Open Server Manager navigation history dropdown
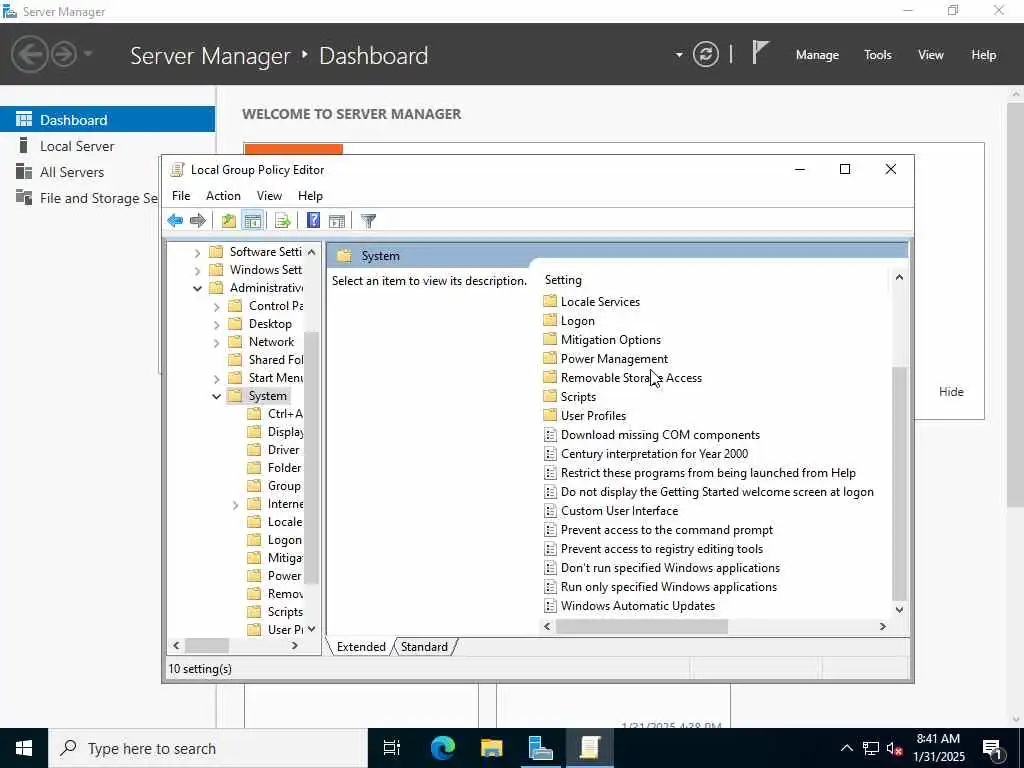 pos(88,54)
